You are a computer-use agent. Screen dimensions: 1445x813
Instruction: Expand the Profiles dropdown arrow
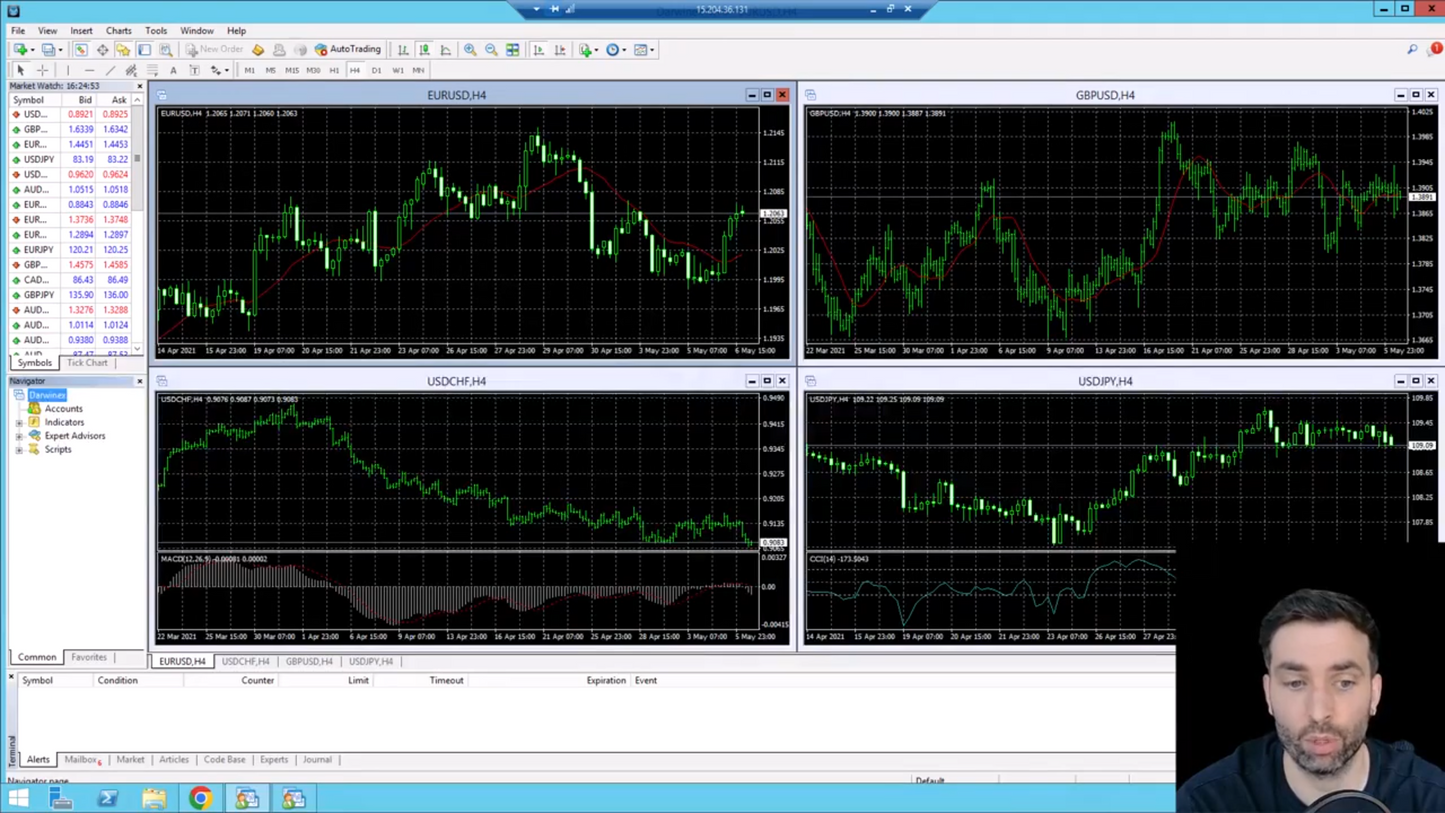tap(60, 50)
